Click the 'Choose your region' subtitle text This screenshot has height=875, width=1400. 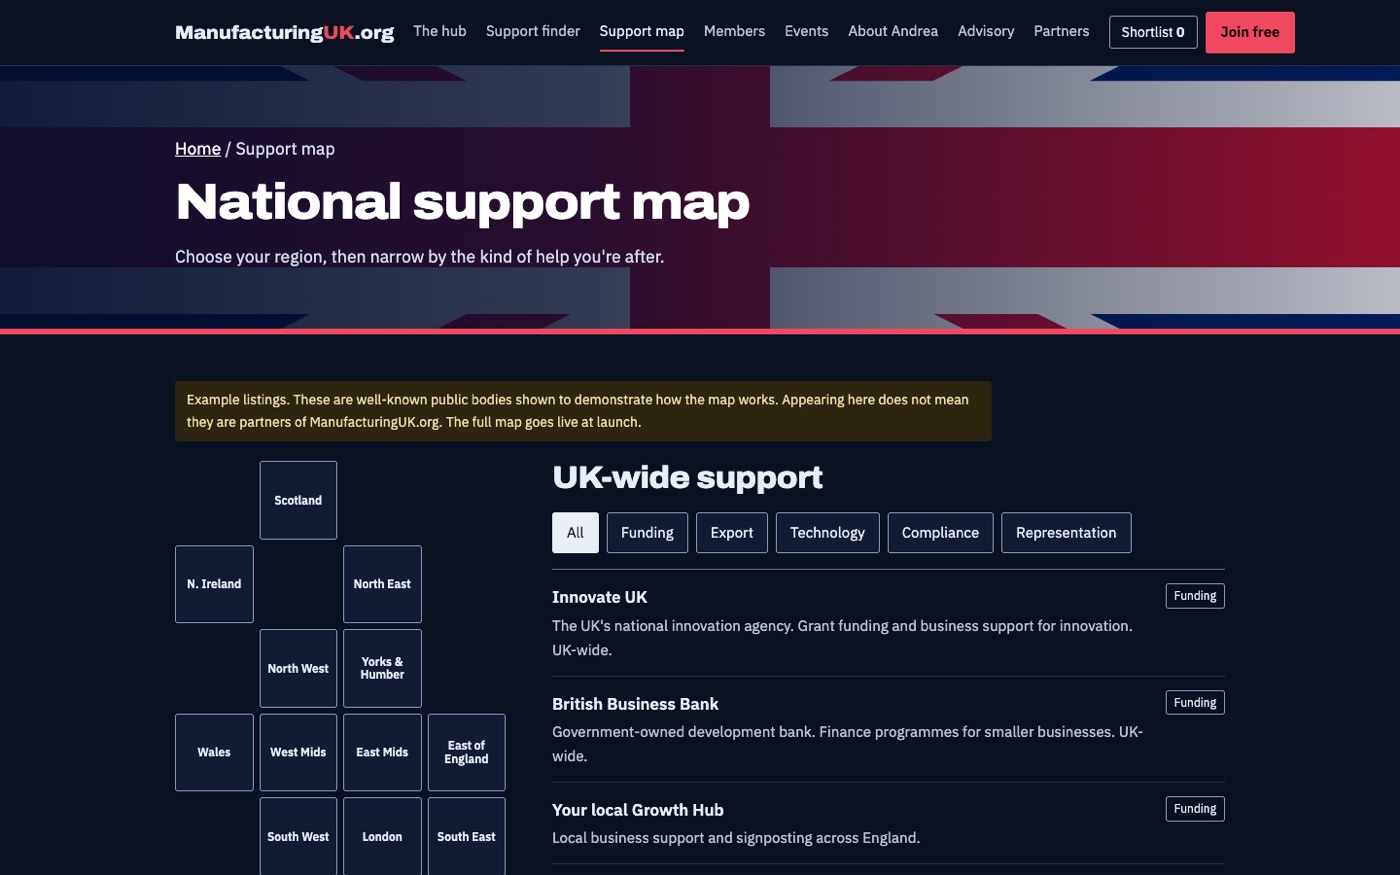(419, 257)
